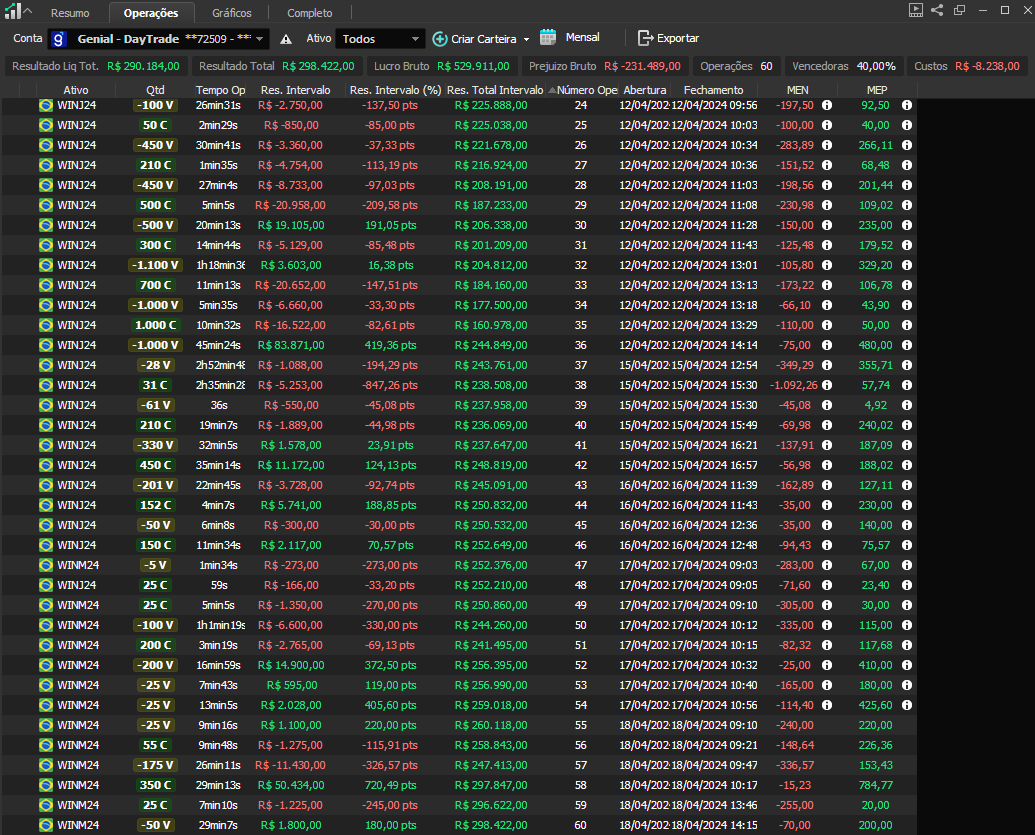Click MEN info icon for operation 50
Screen dimensions: 1035x835
pyautogui.click(x=826, y=625)
